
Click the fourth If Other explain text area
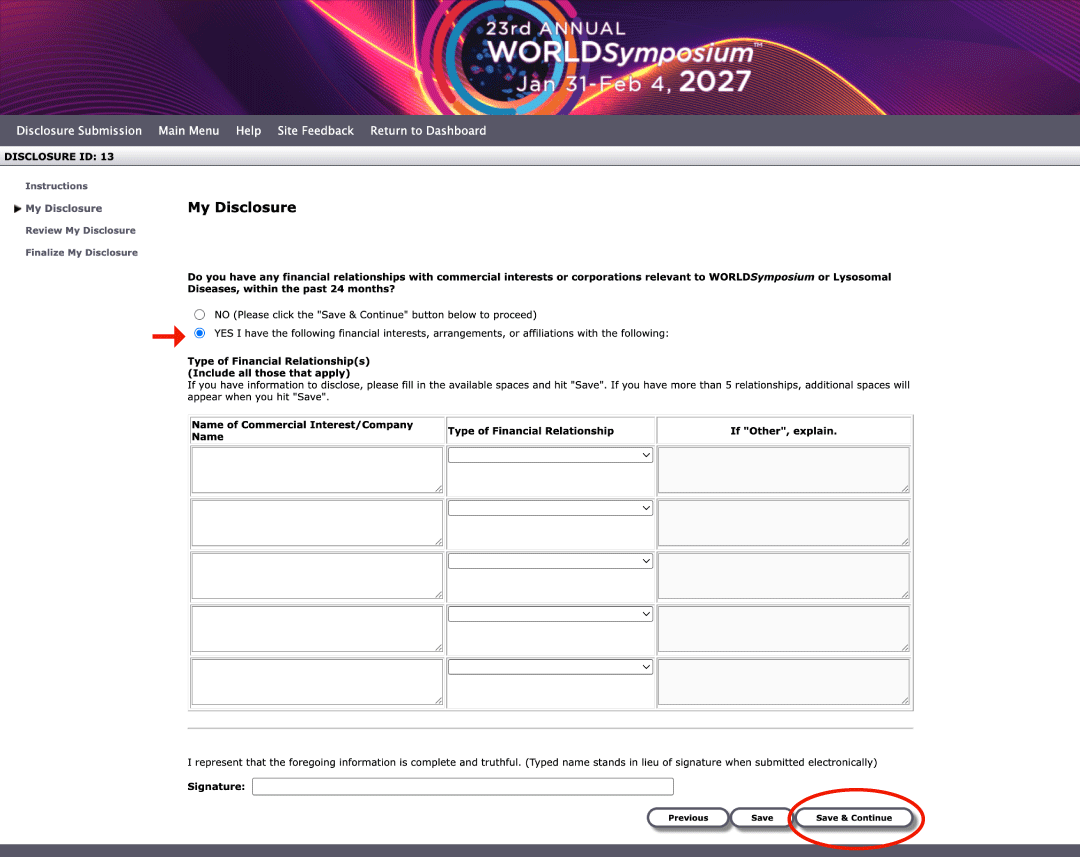pos(784,629)
